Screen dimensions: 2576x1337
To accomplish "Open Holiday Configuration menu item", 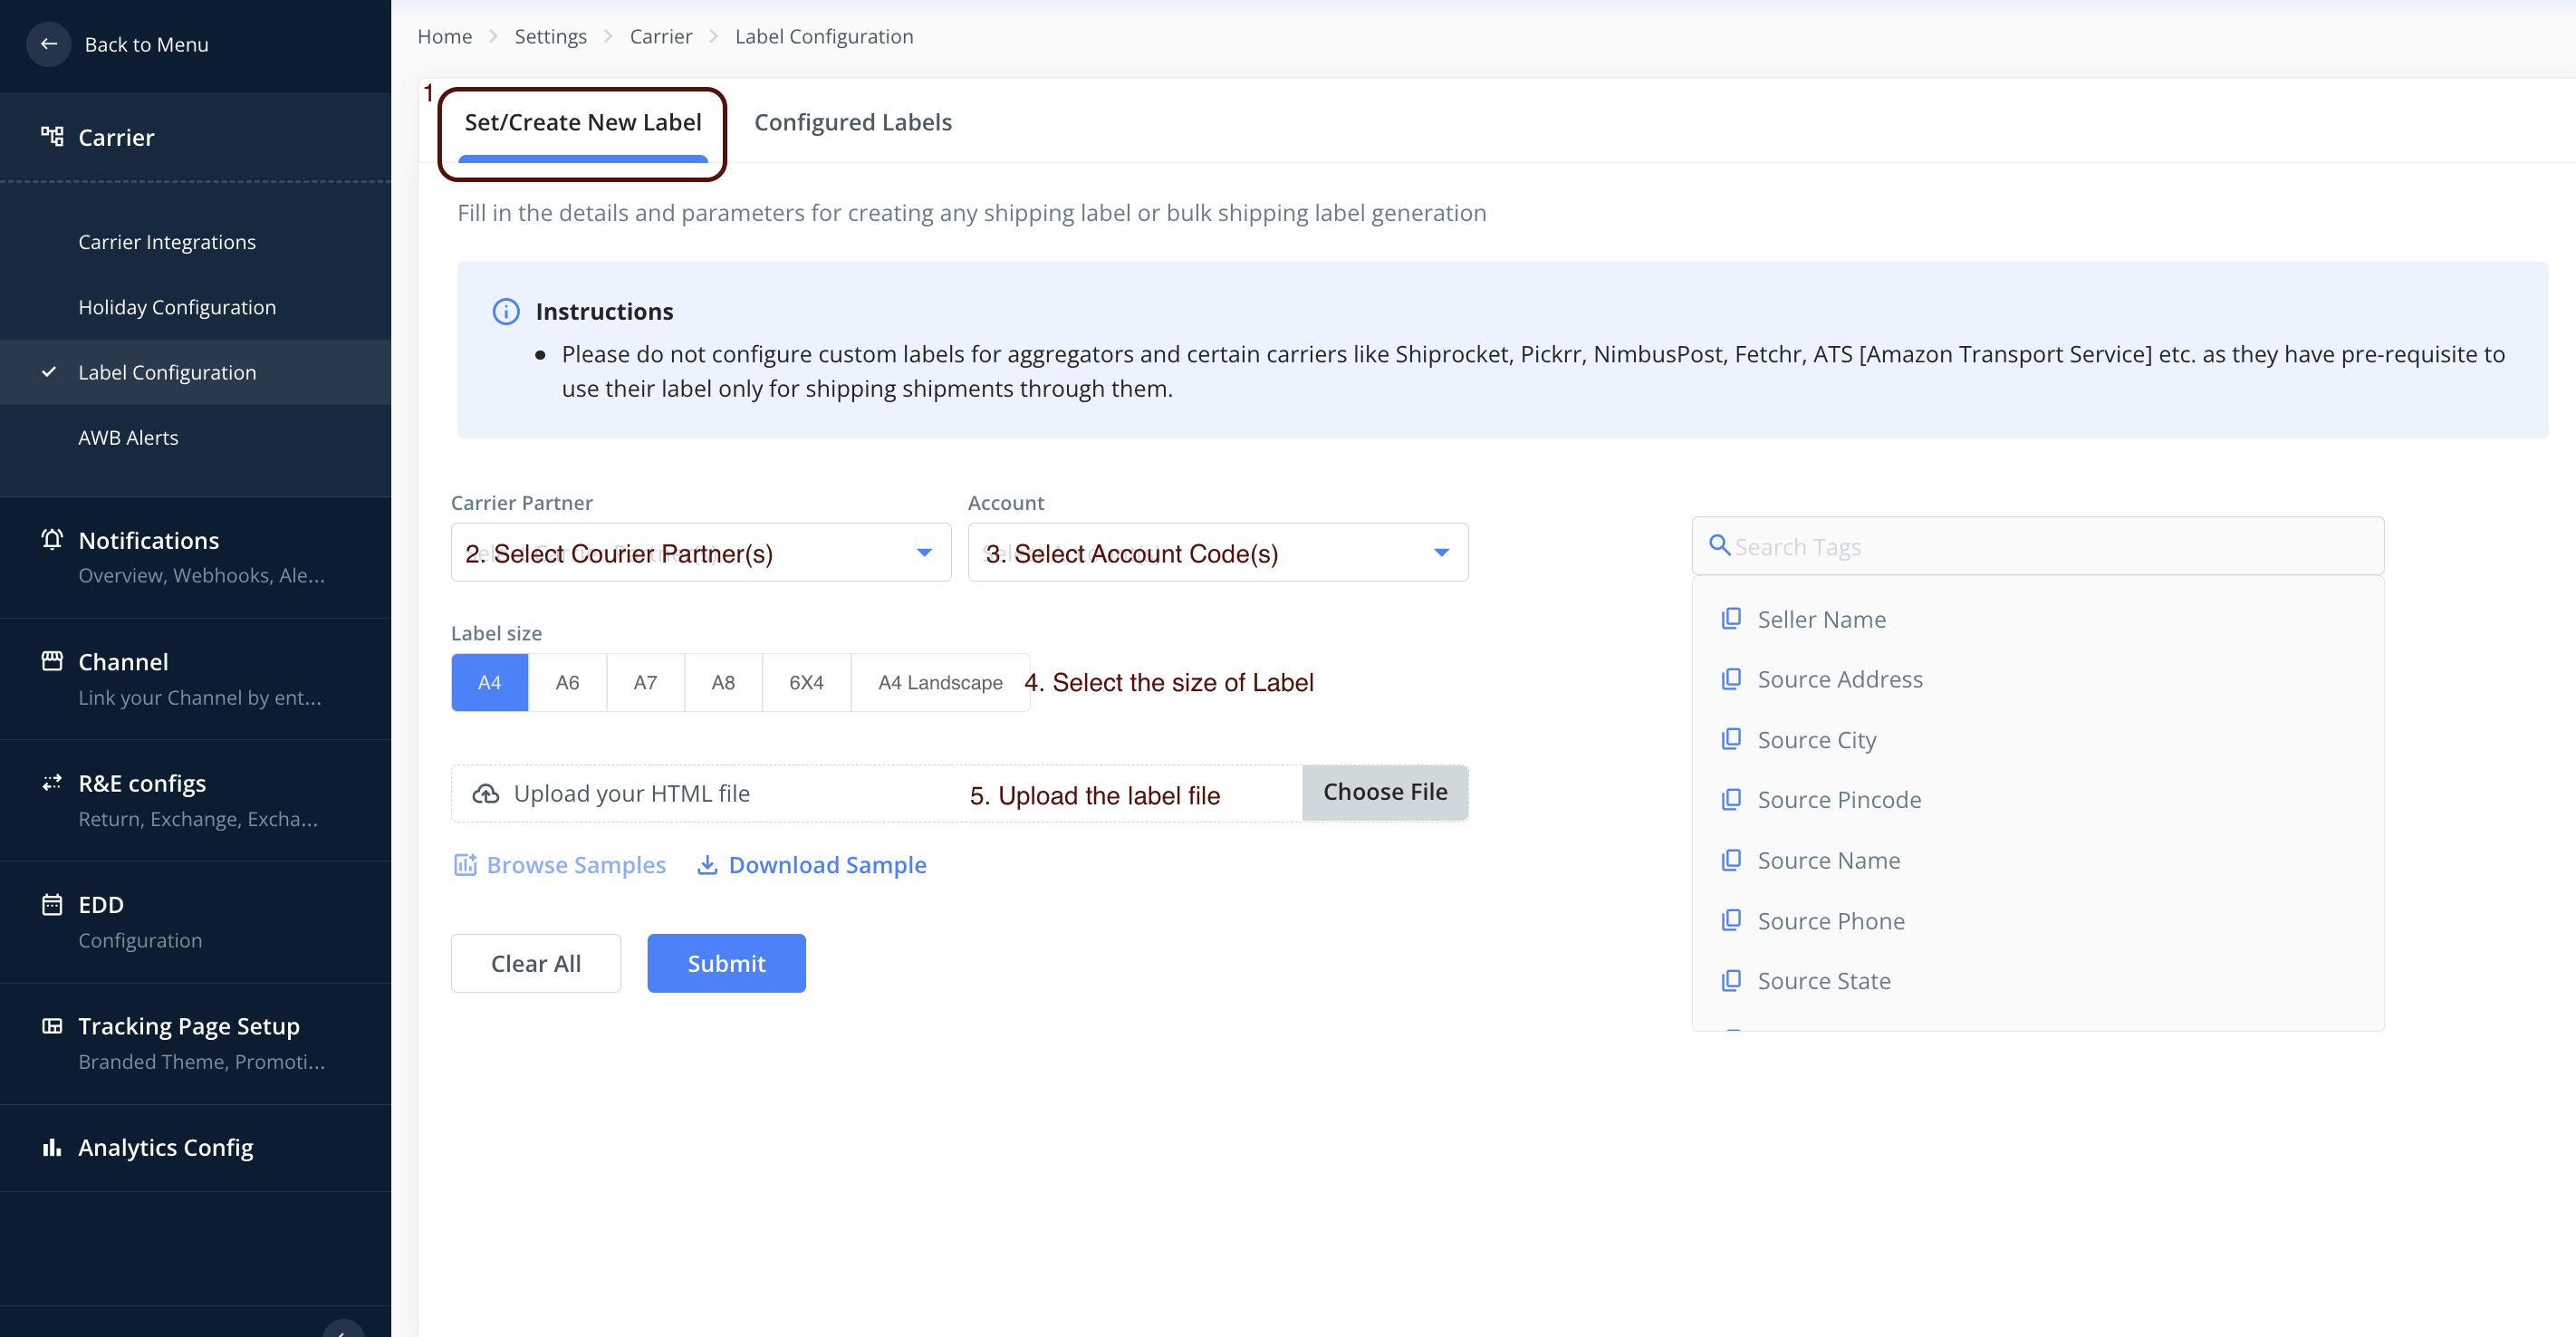I will pyautogui.click(x=177, y=307).
